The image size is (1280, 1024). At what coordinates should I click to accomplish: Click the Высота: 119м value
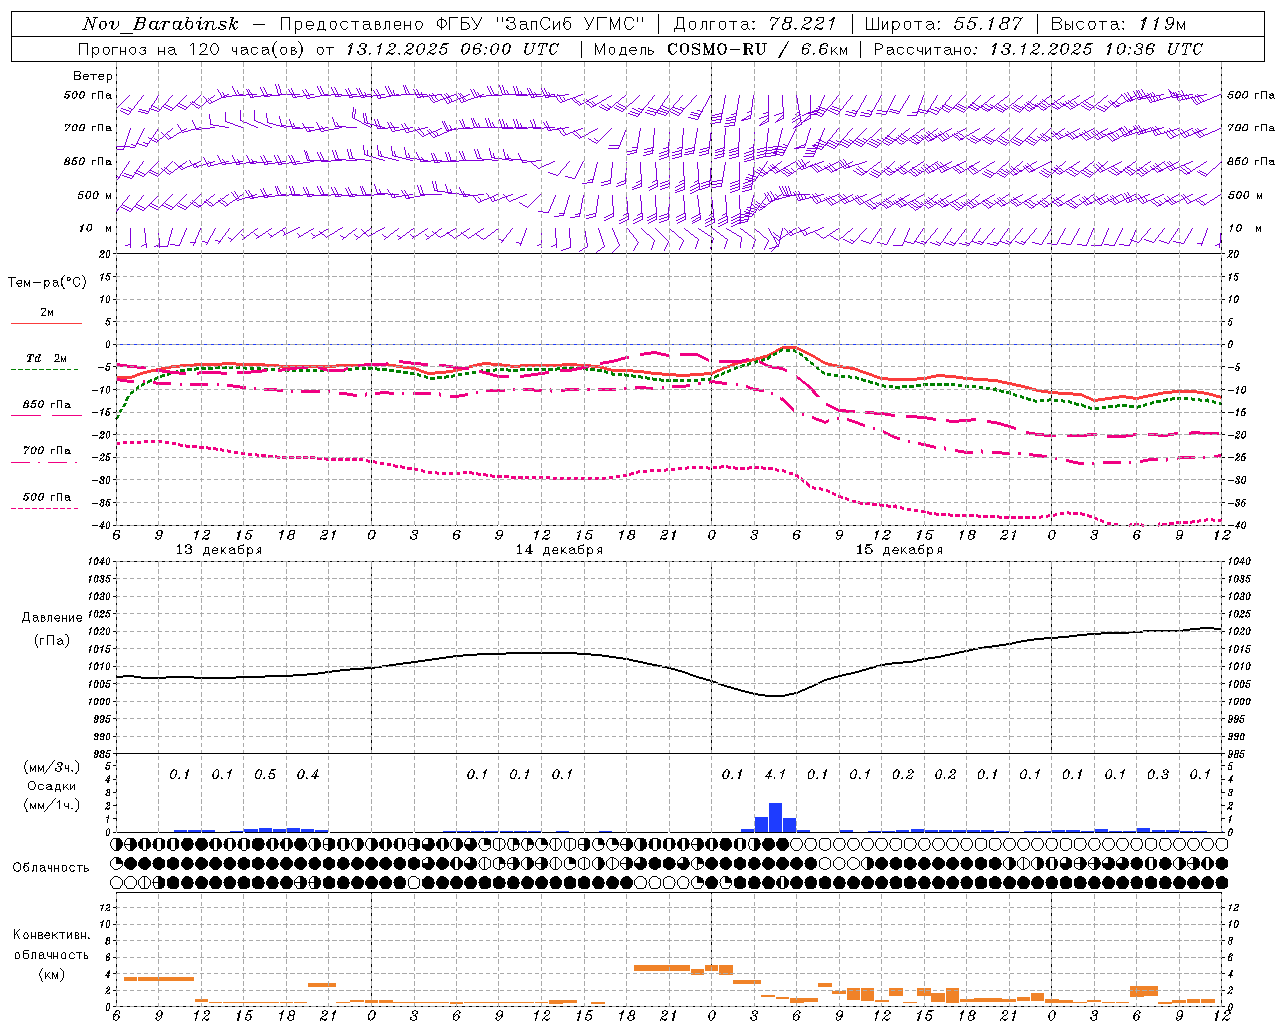(1119, 24)
